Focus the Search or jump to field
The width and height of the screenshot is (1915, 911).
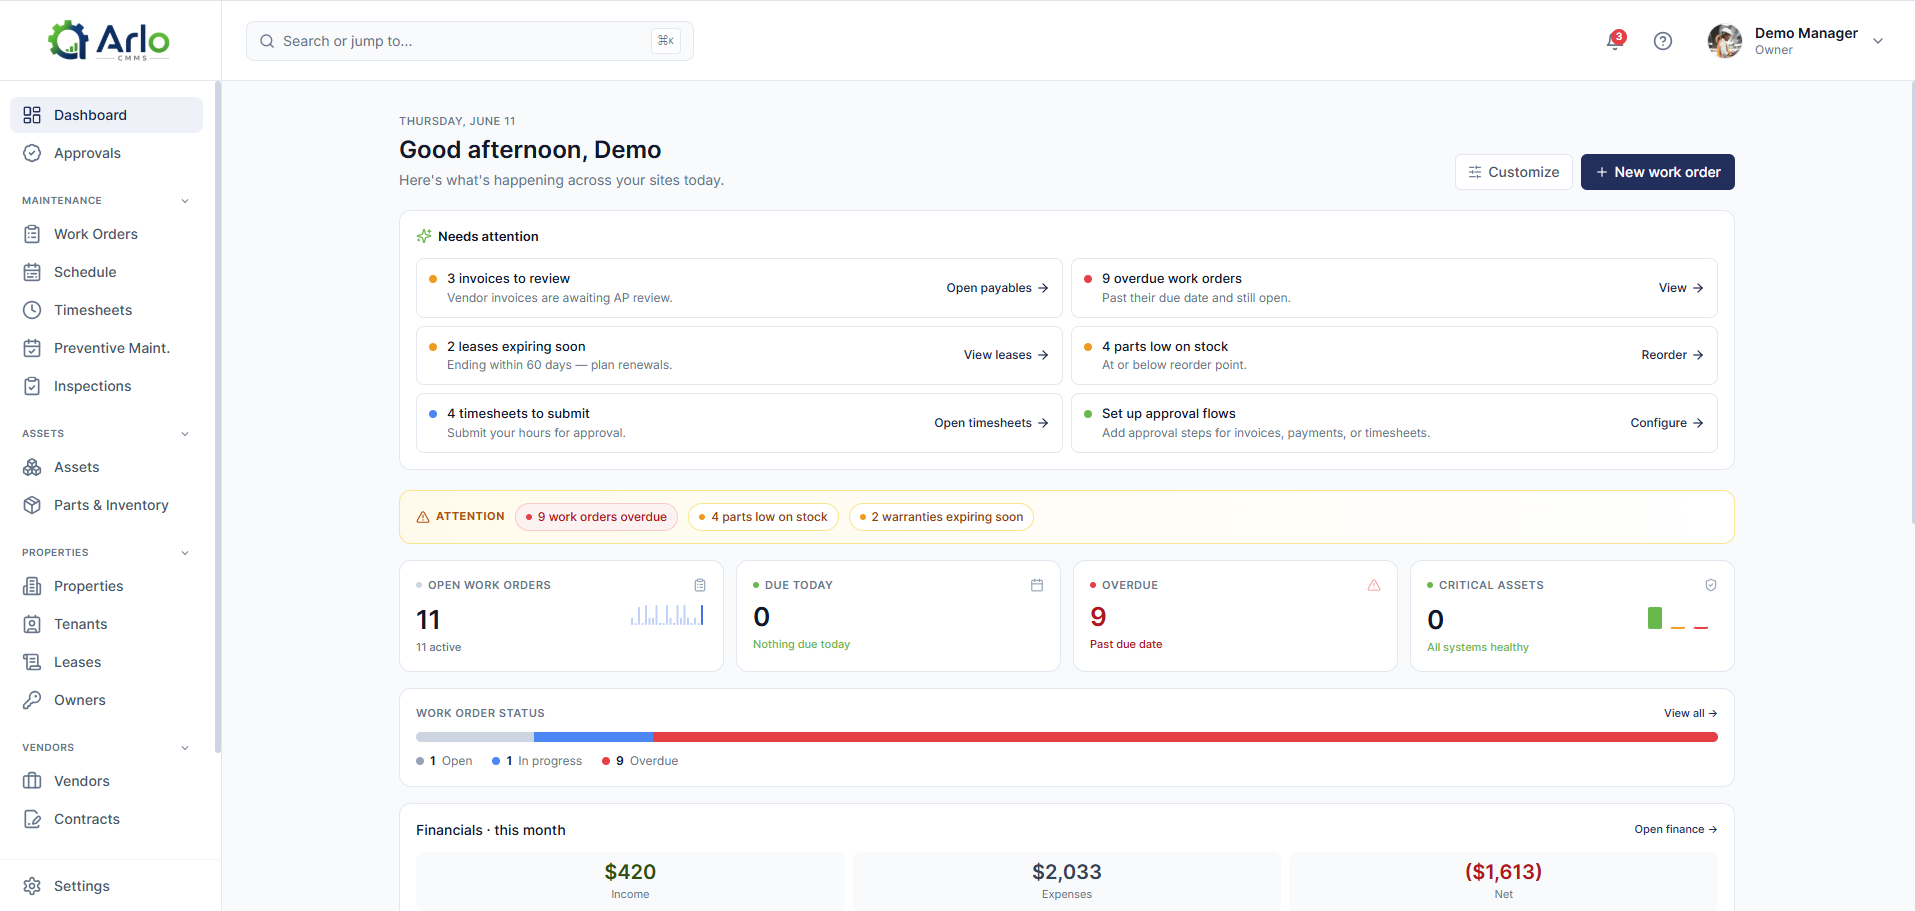[470, 41]
